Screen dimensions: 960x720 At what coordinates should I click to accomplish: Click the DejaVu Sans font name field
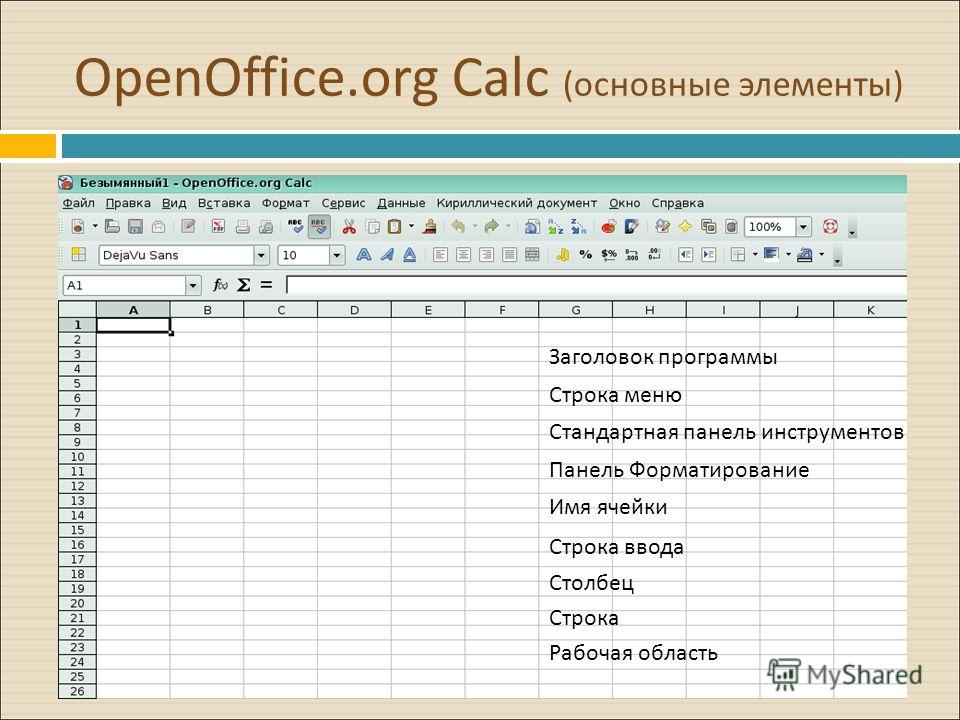click(x=176, y=255)
